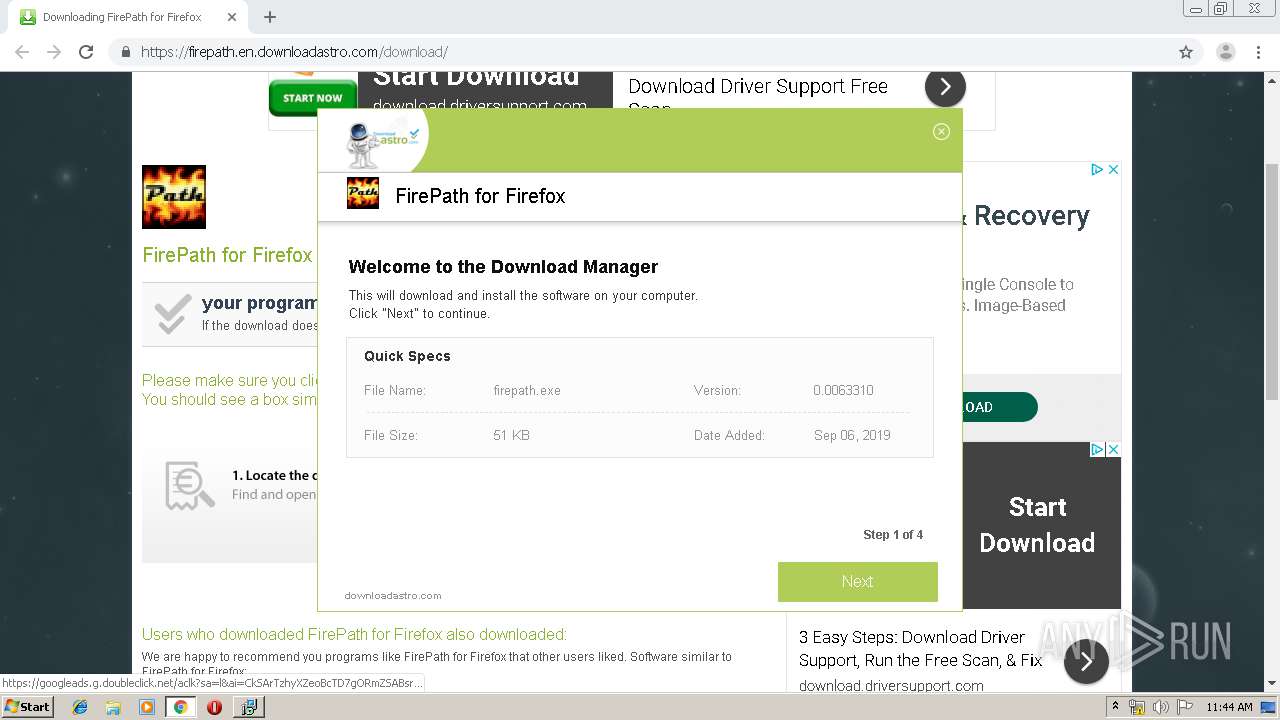The image size is (1280, 720).
Task: Open a new tab with plus button
Action: point(269,17)
